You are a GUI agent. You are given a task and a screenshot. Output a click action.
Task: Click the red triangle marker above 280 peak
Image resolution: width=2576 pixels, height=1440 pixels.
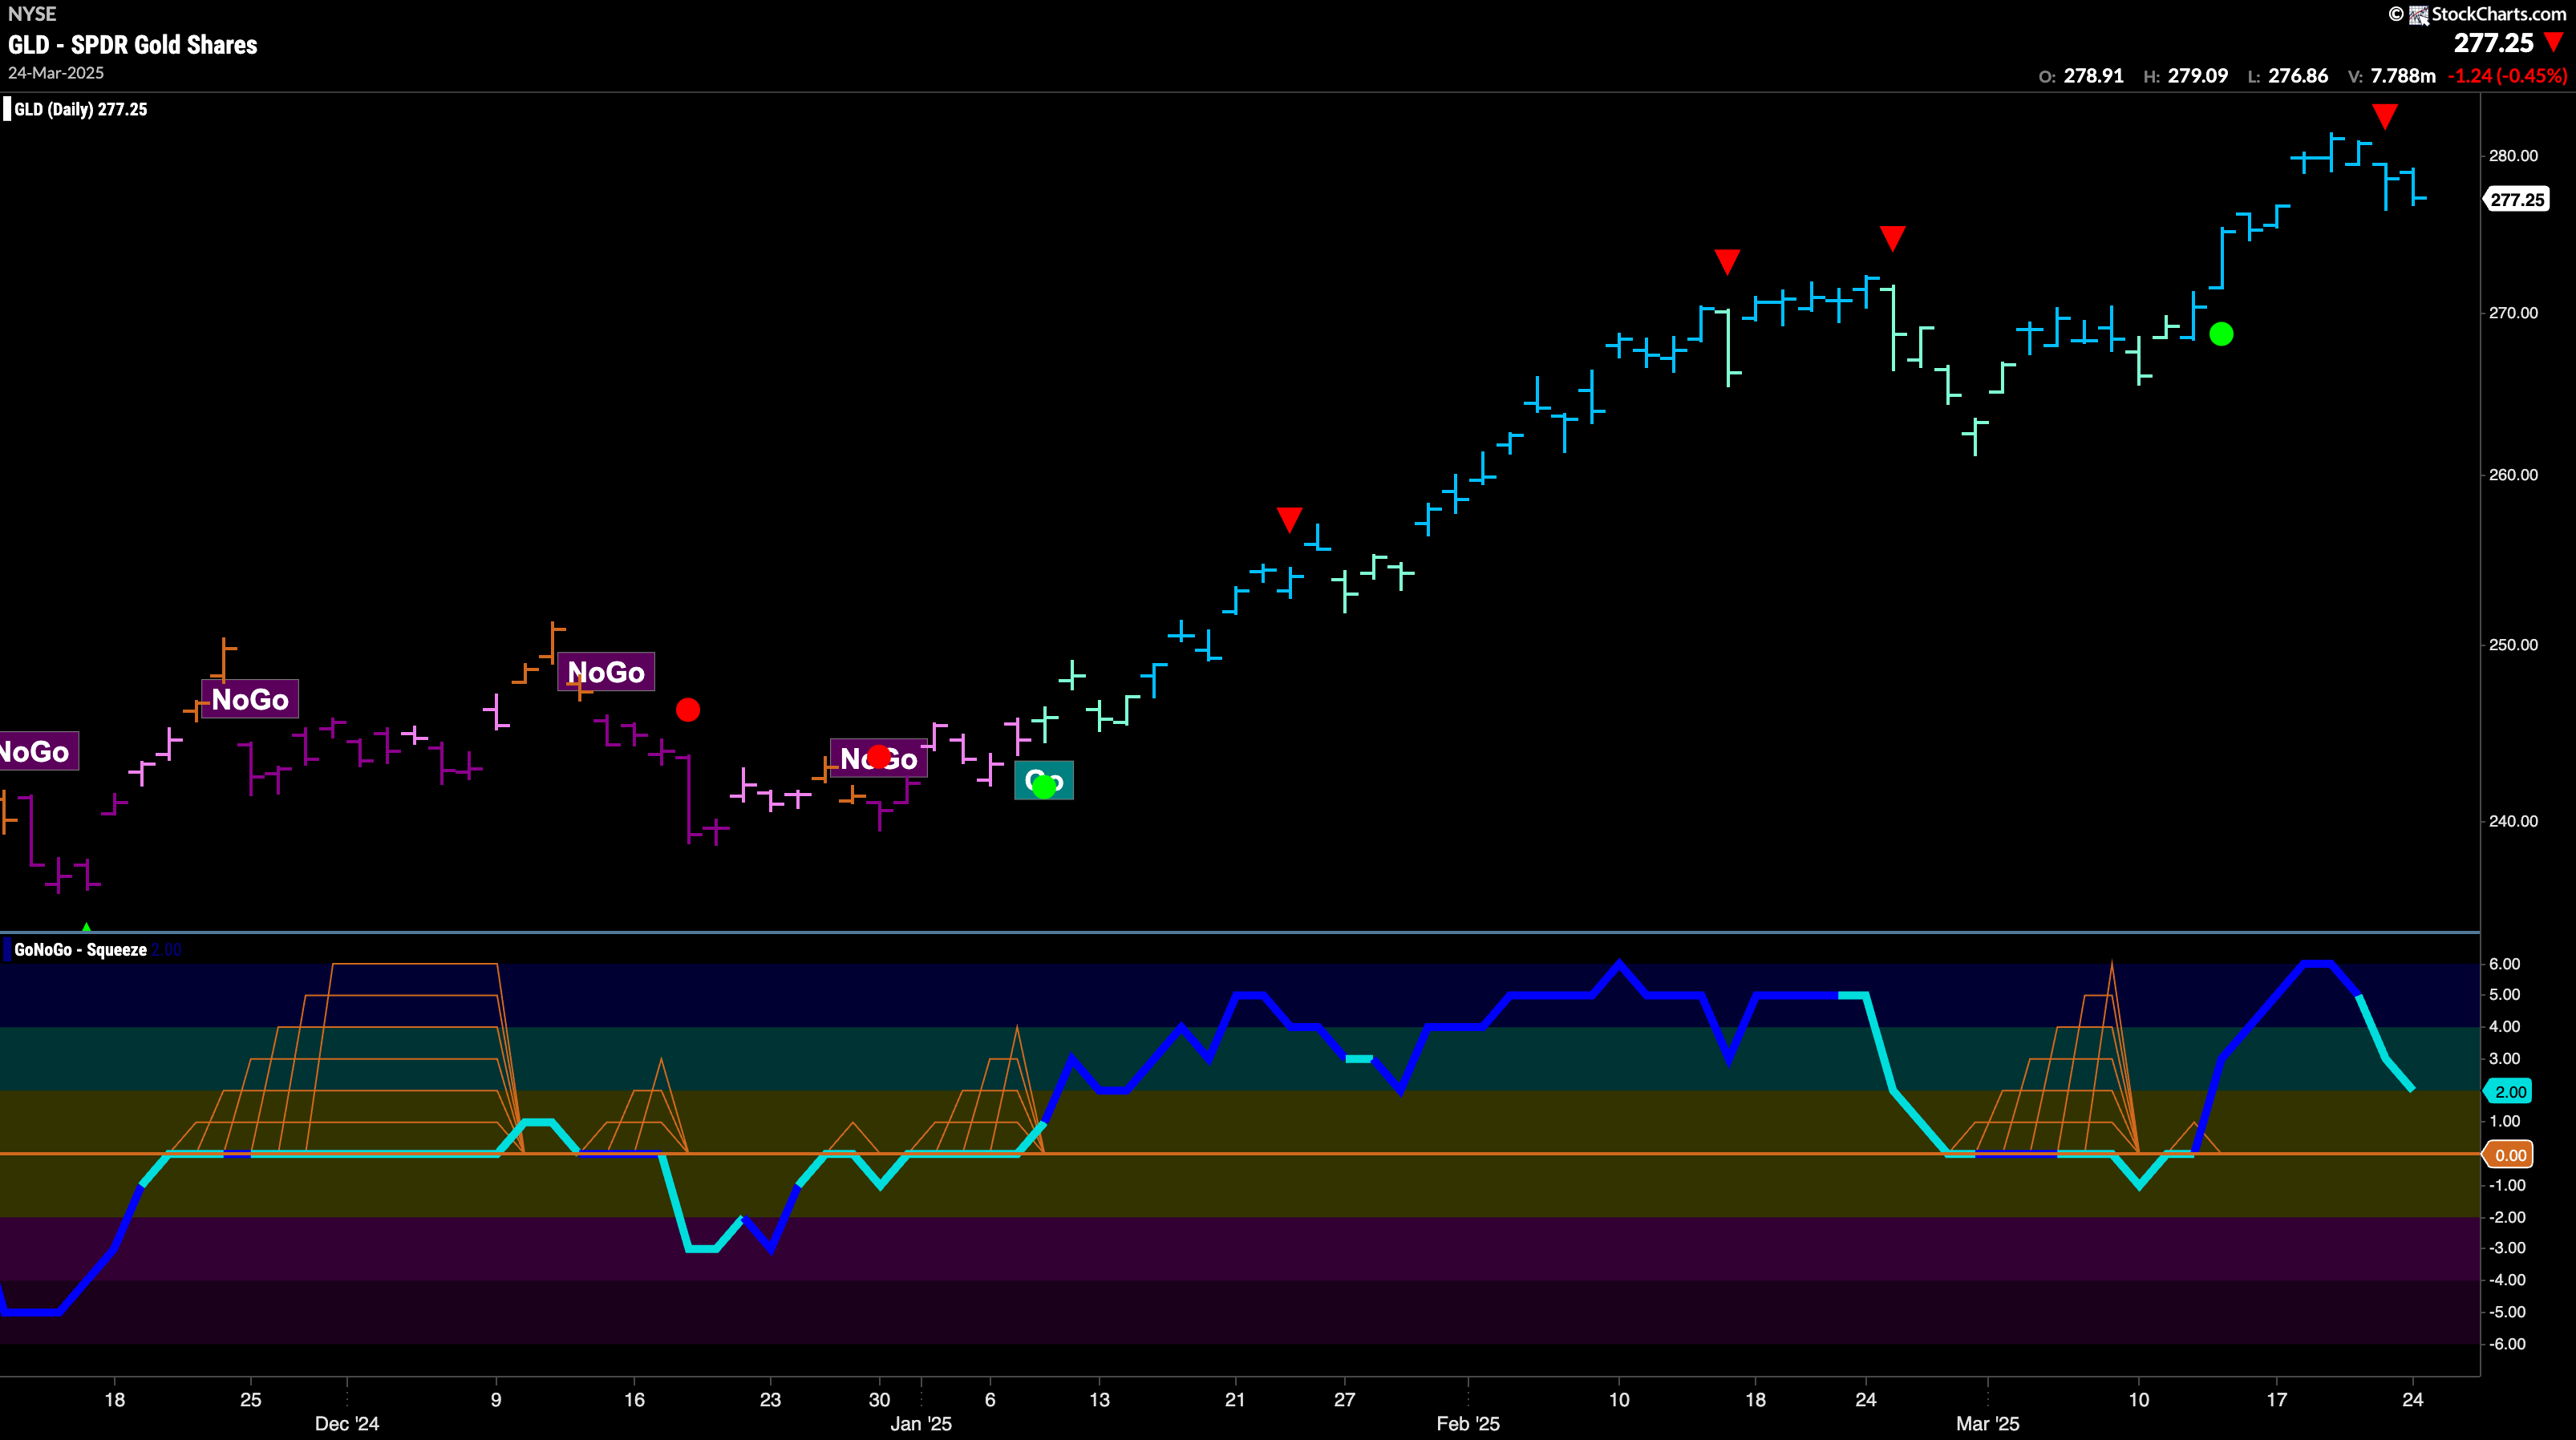click(2384, 117)
